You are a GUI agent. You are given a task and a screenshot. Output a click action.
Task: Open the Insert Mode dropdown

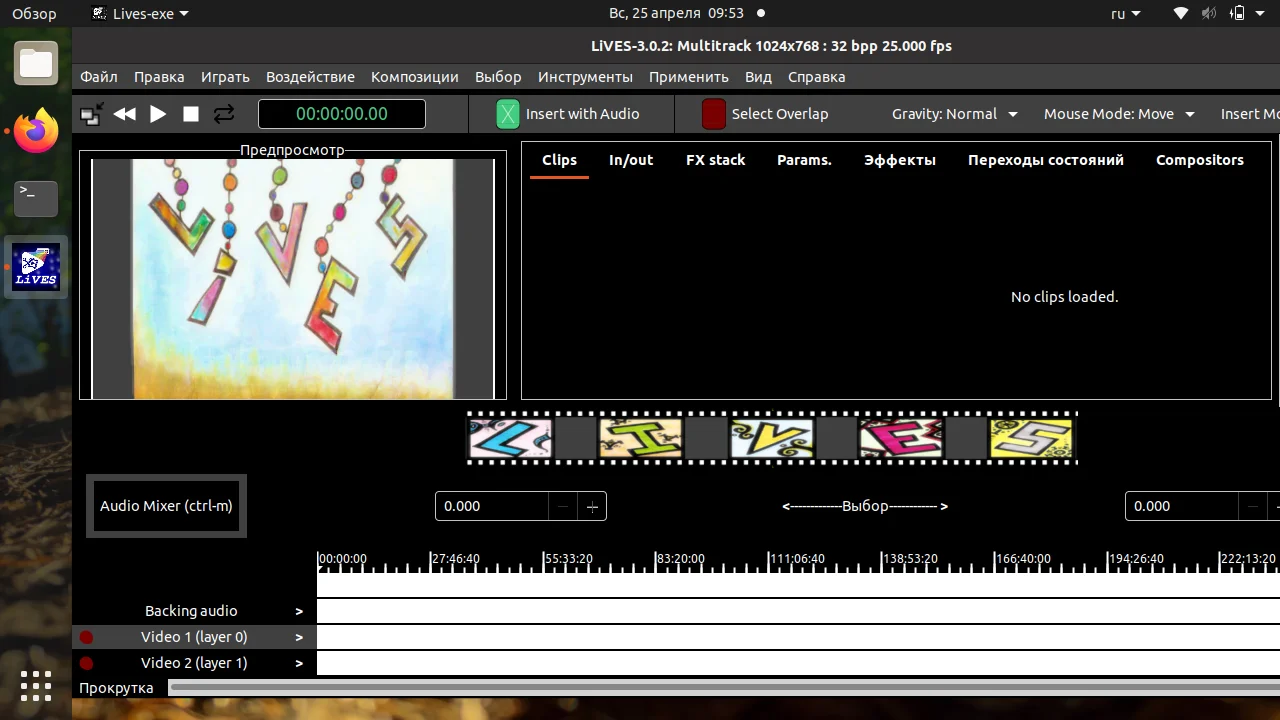coord(1249,114)
